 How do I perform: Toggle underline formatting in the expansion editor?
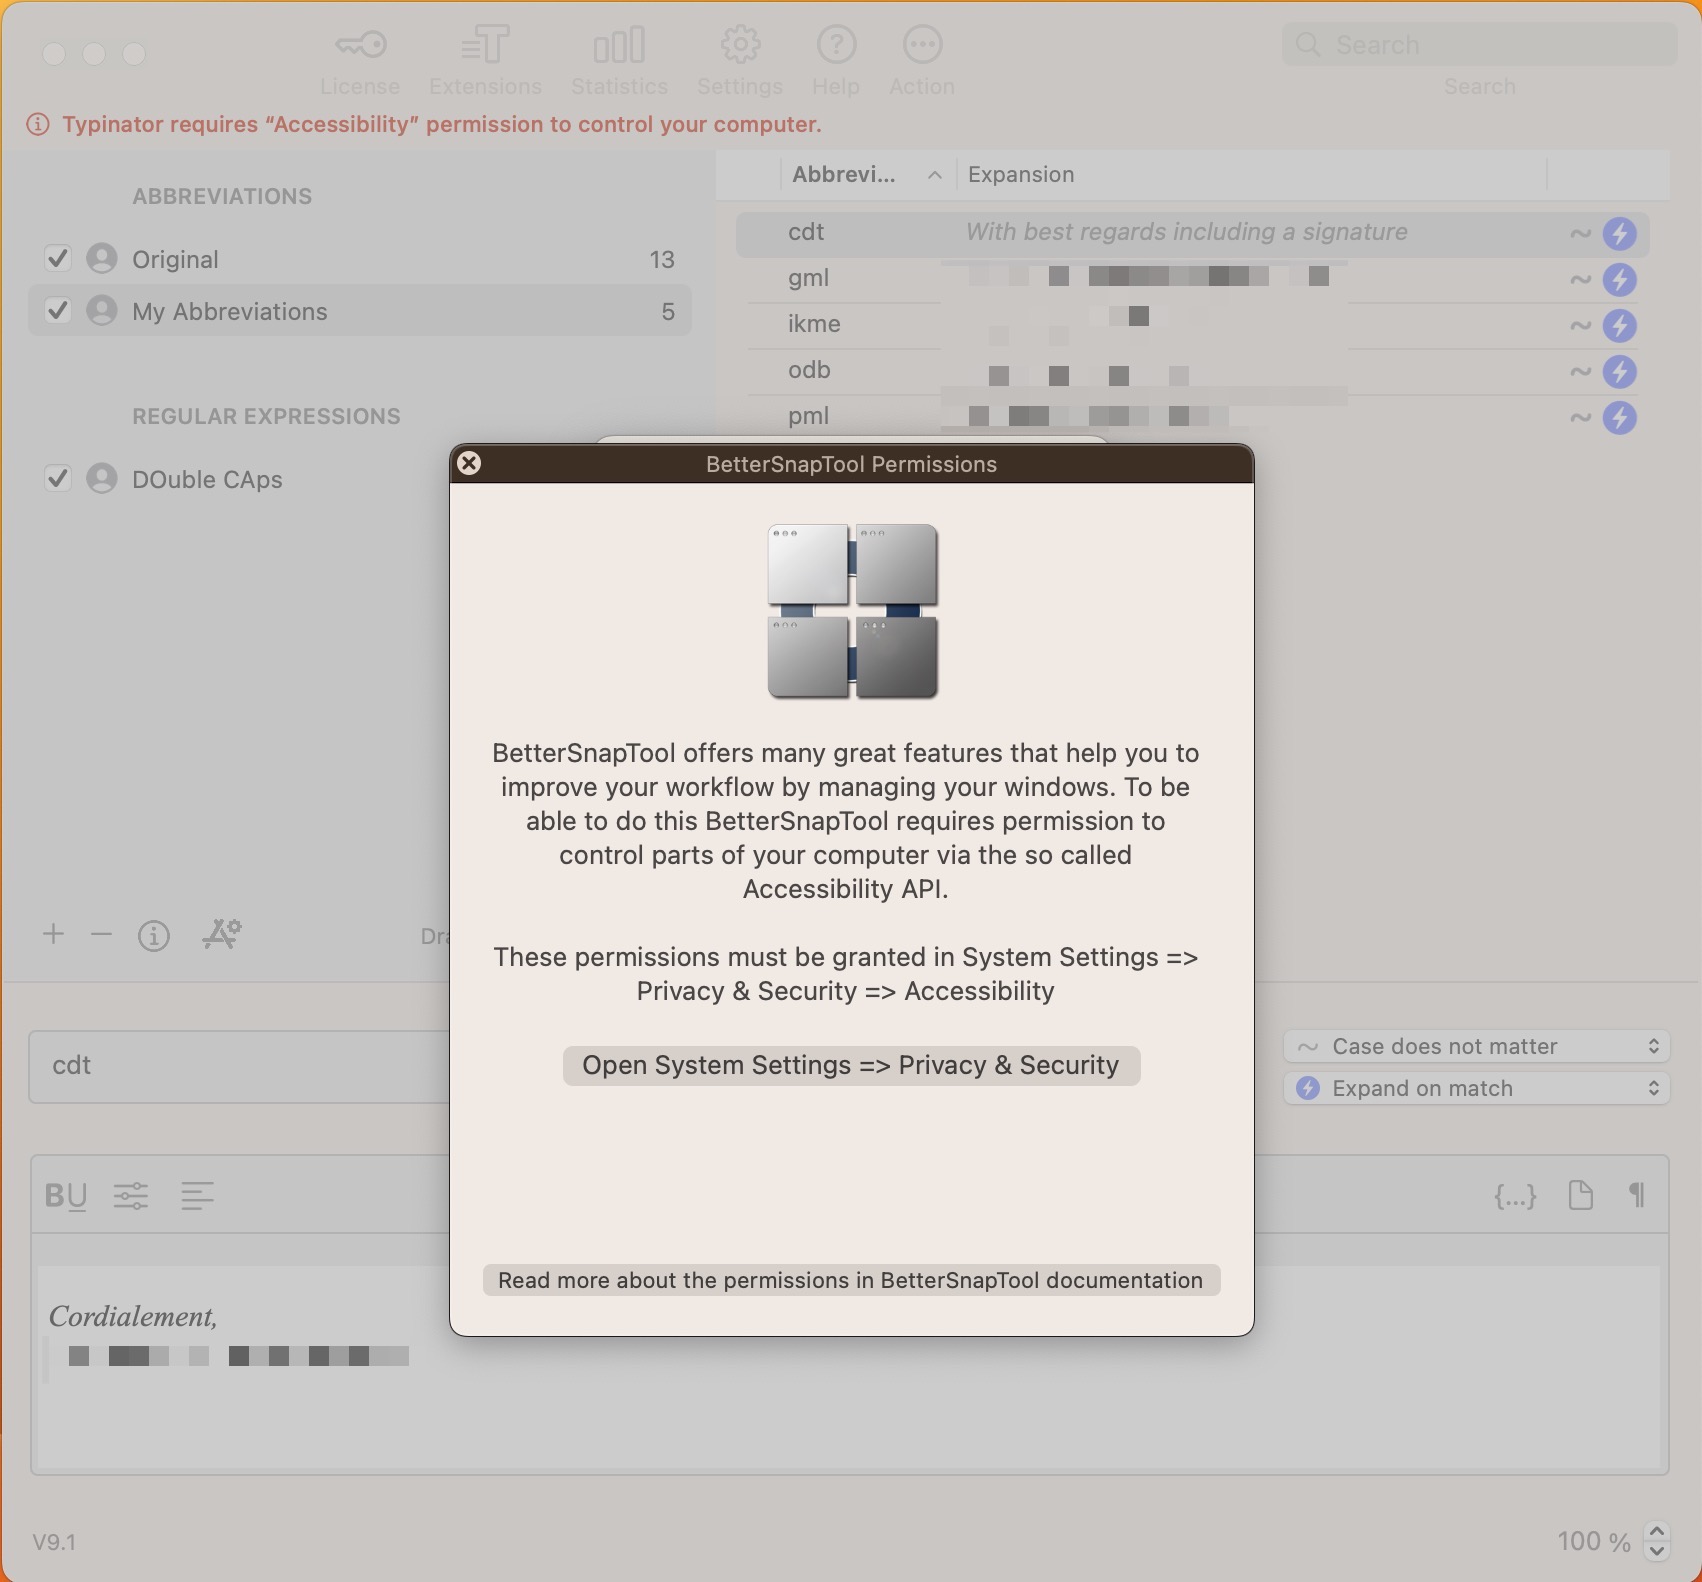tap(78, 1196)
